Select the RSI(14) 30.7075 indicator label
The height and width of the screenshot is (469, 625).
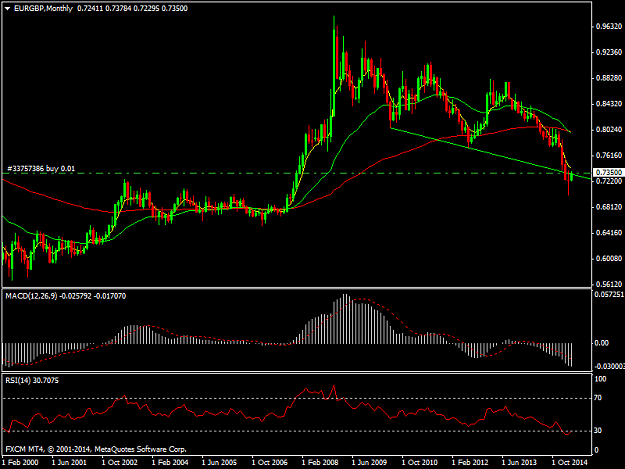(32, 381)
